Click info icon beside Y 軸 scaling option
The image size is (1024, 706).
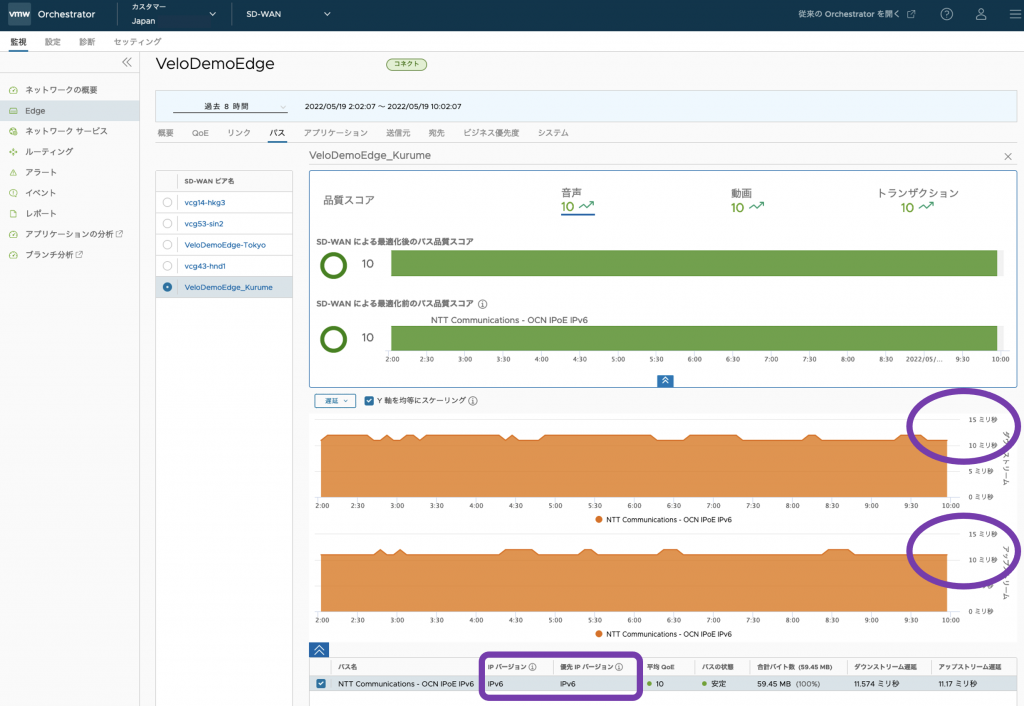pos(473,401)
